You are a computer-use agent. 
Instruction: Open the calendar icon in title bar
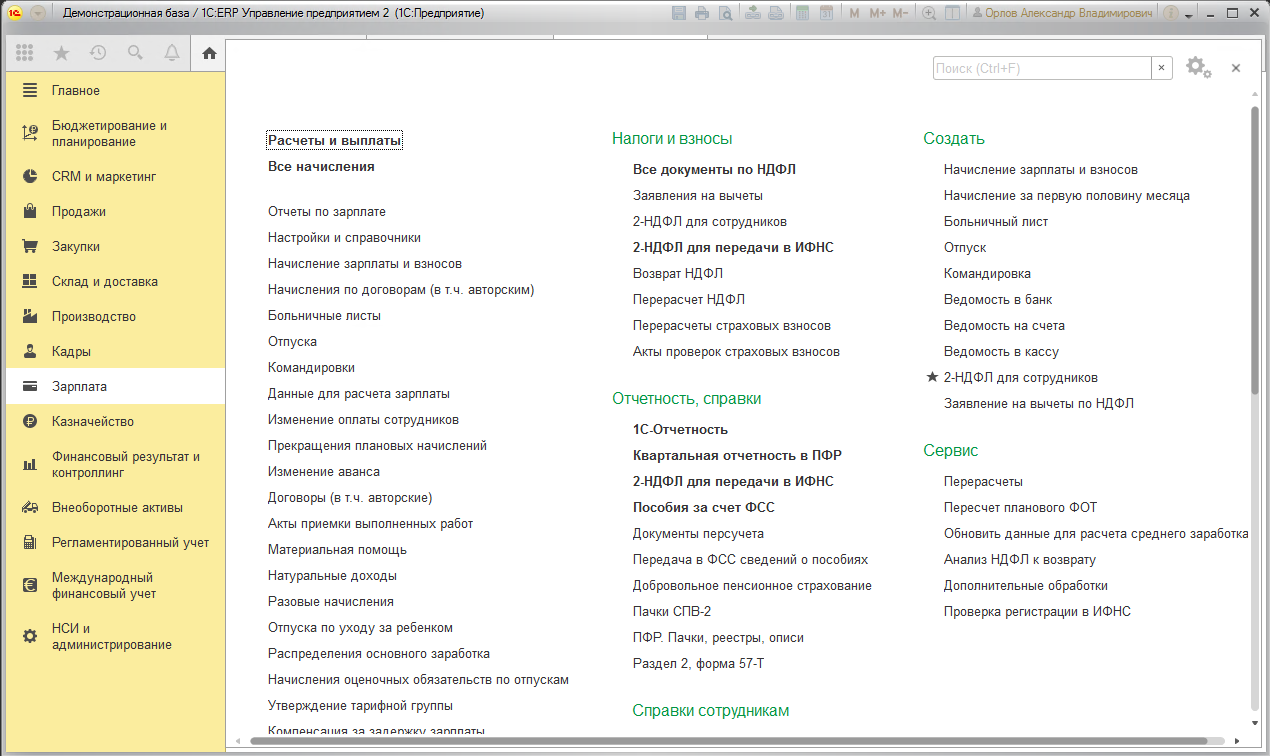click(826, 13)
